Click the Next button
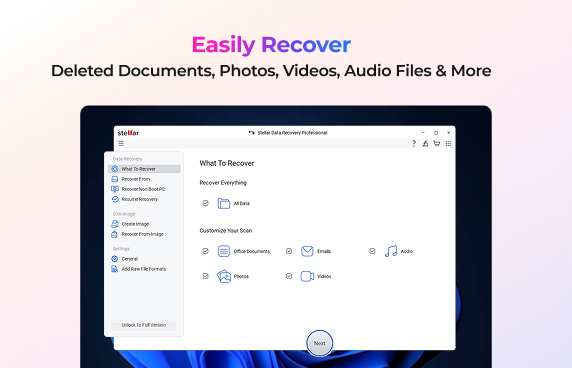Screen dimensions: 572x368 coord(320,343)
